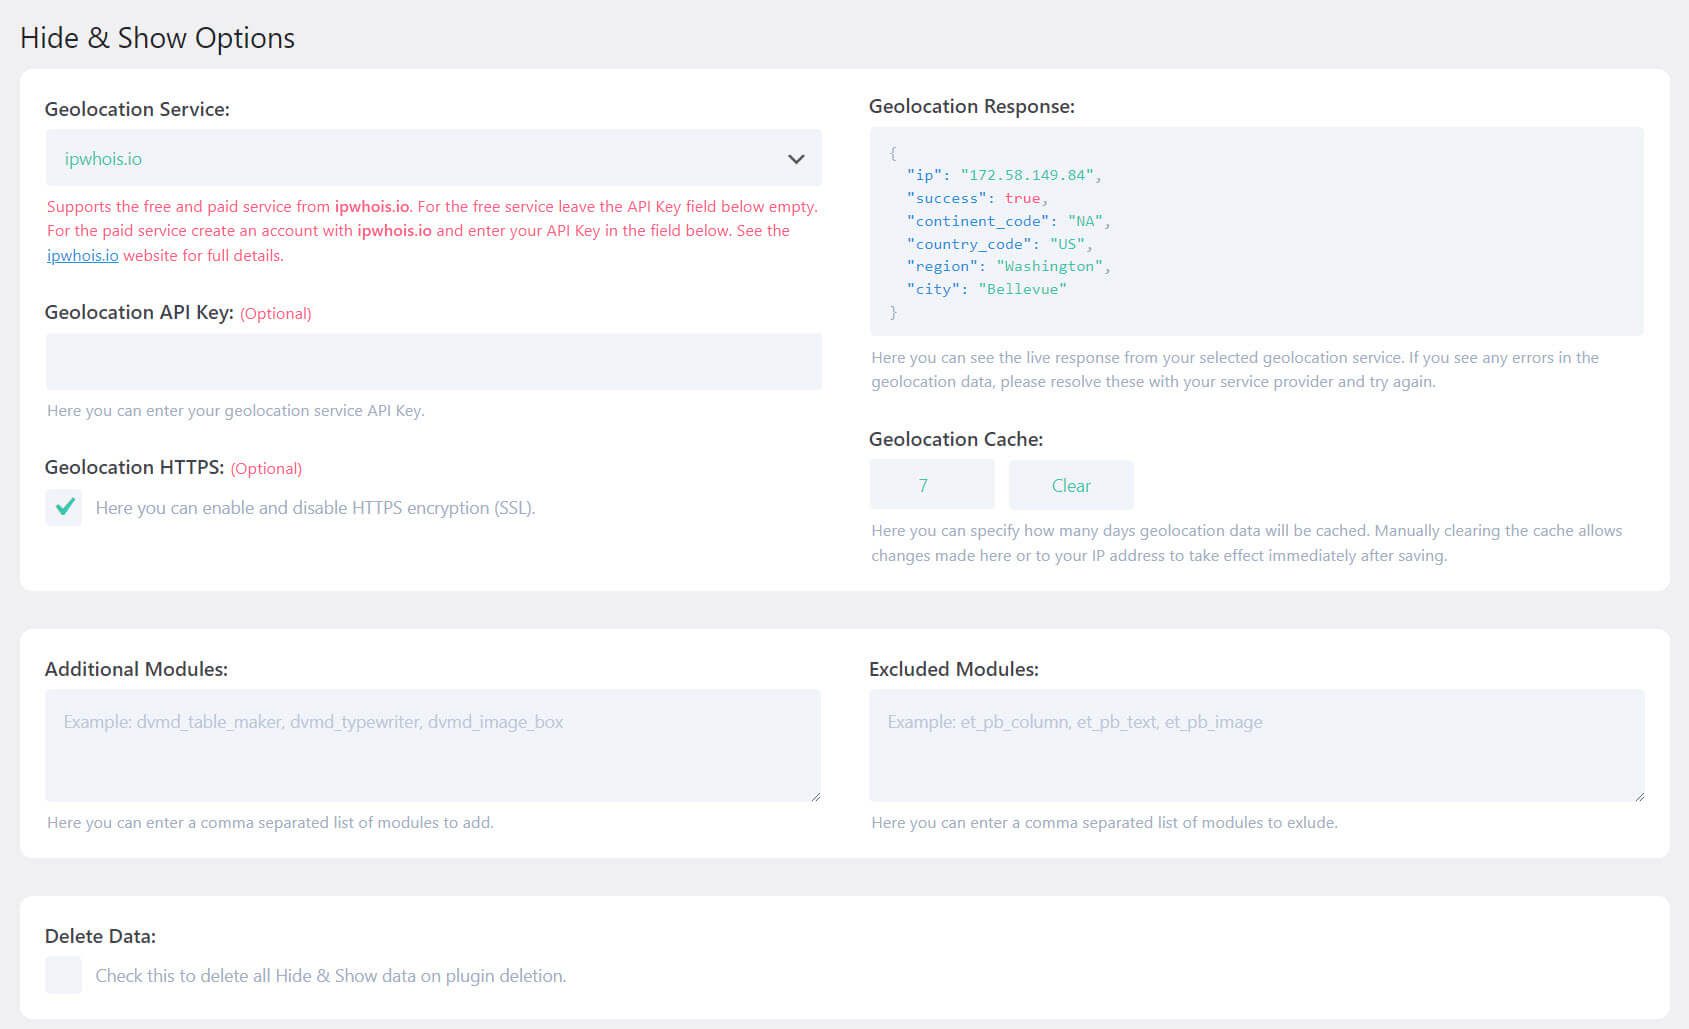Image resolution: width=1689 pixels, height=1029 pixels.
Task: Click the (Optional) label beside Geolocation API Key
Action: pos(276,313)
